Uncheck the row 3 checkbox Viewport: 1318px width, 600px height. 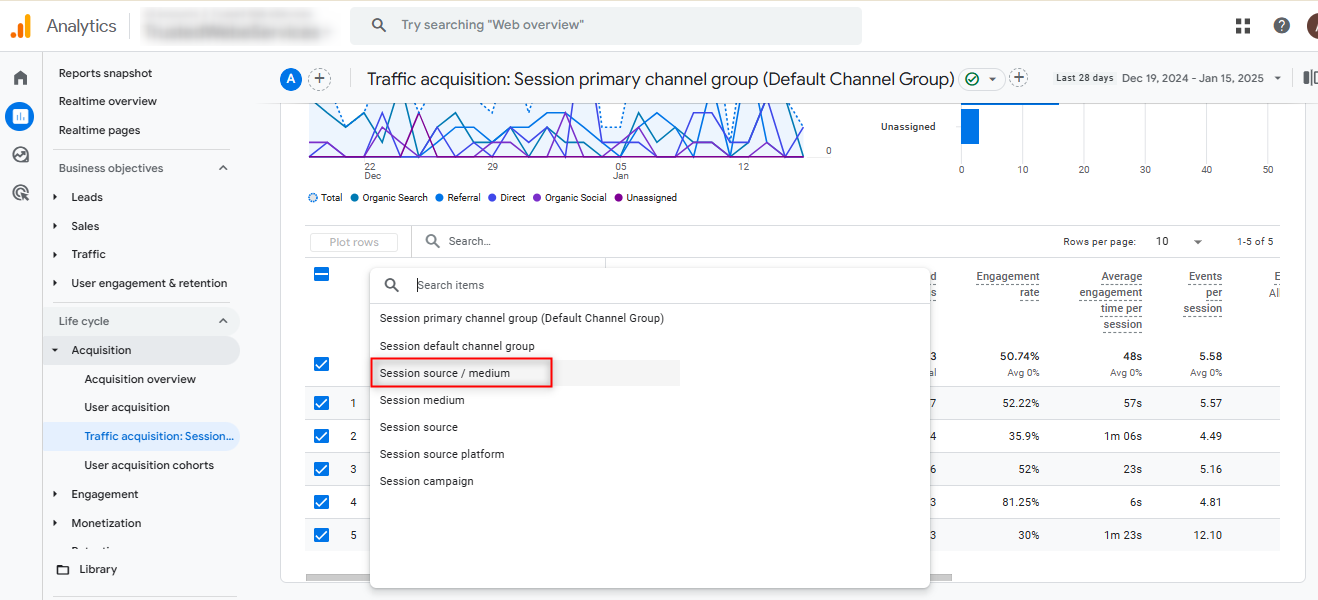(x=321, y=469)
